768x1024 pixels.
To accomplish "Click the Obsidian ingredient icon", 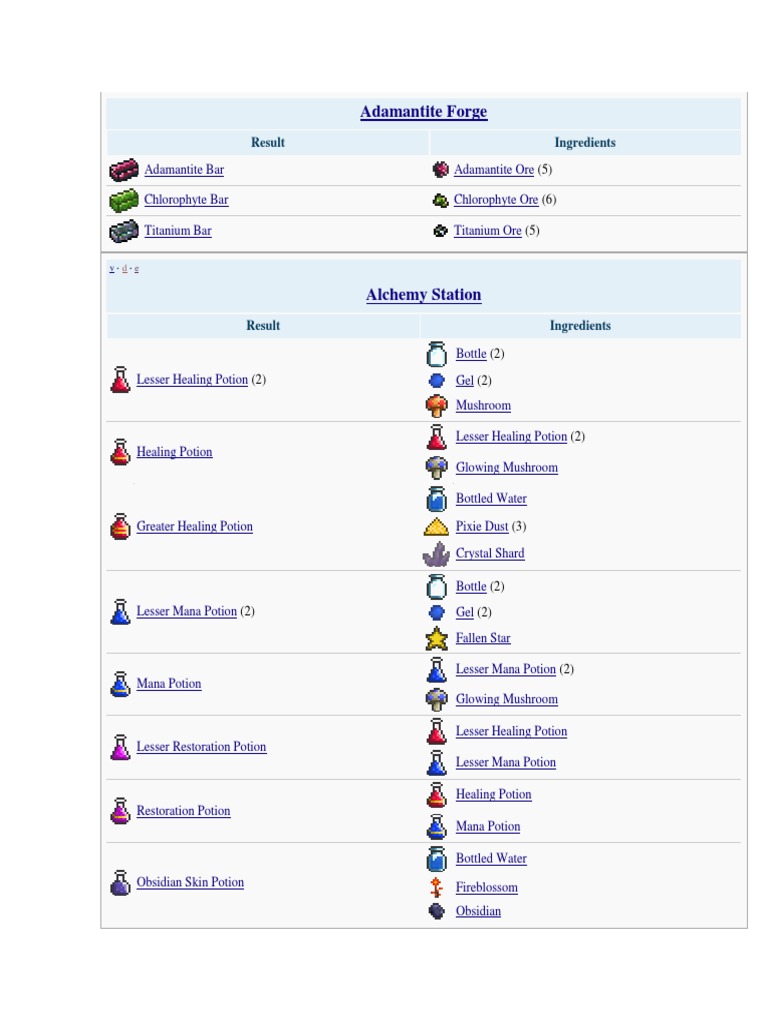I will [436, 911].
